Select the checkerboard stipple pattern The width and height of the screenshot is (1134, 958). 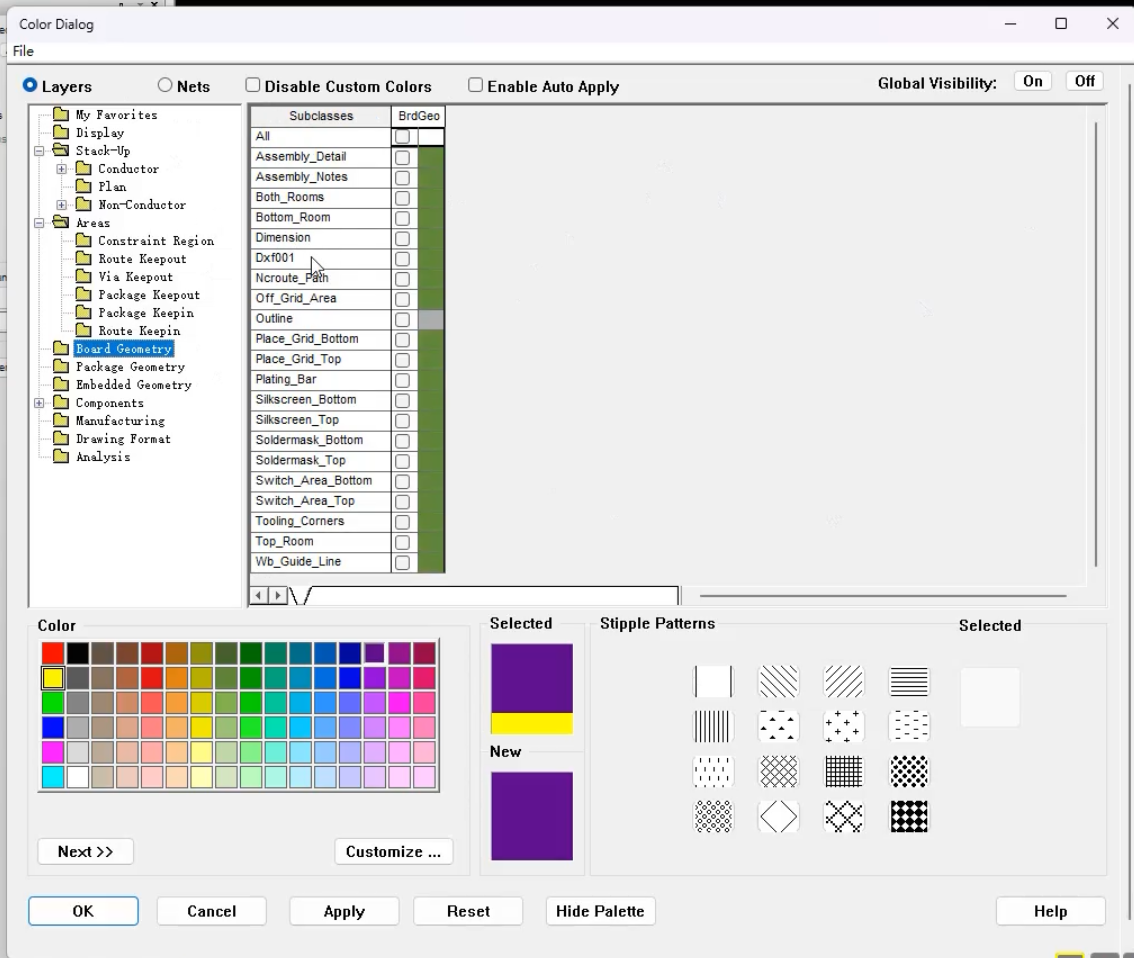pyautogui.click(x=908, y=816)
